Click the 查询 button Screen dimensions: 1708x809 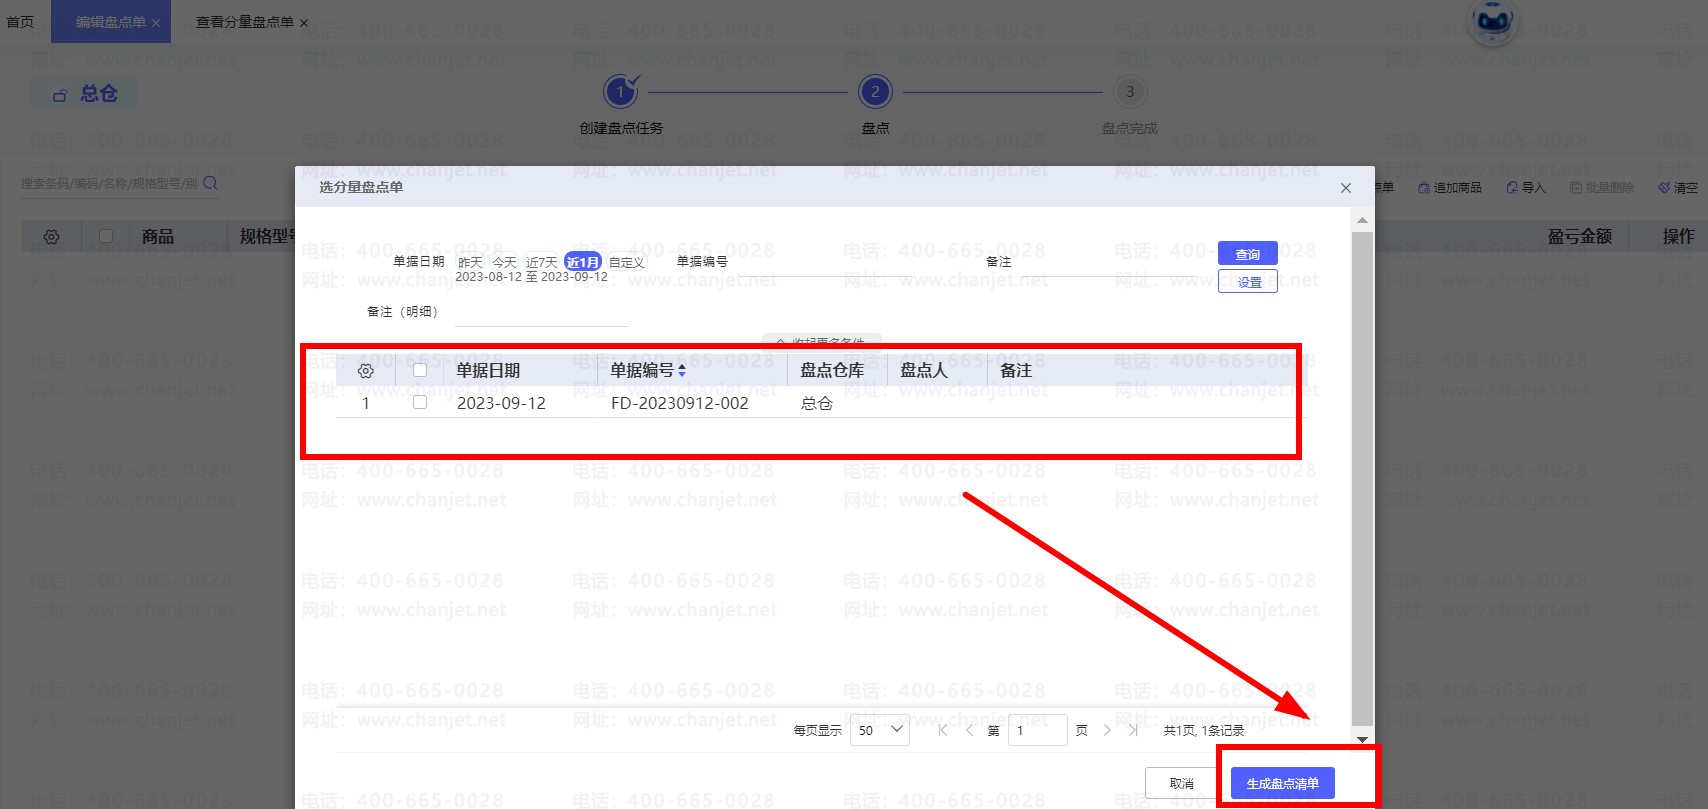[1247, 254]
